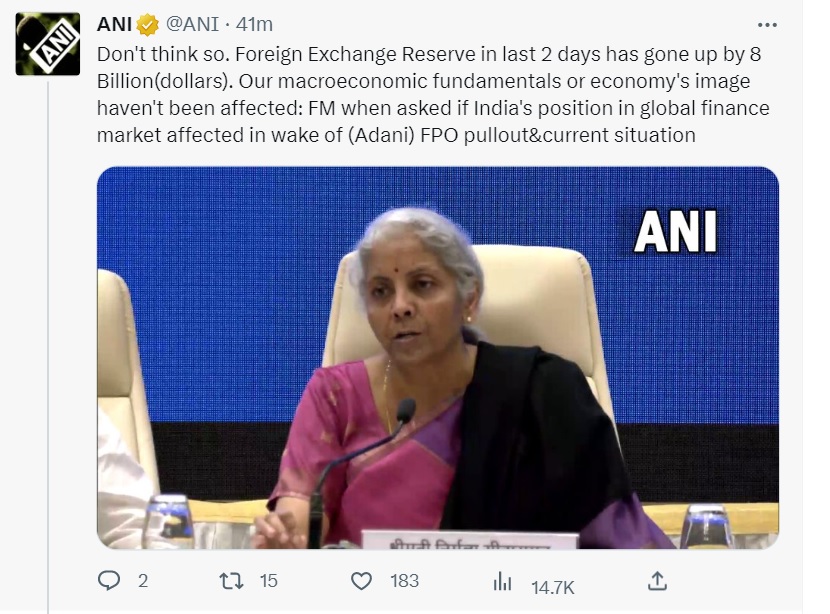Image resolution: width=830 pixels, height=614 pixels.
Task: Click the ANI watermark on the photo
Action: pyautogui.click(x=676, y=231)
